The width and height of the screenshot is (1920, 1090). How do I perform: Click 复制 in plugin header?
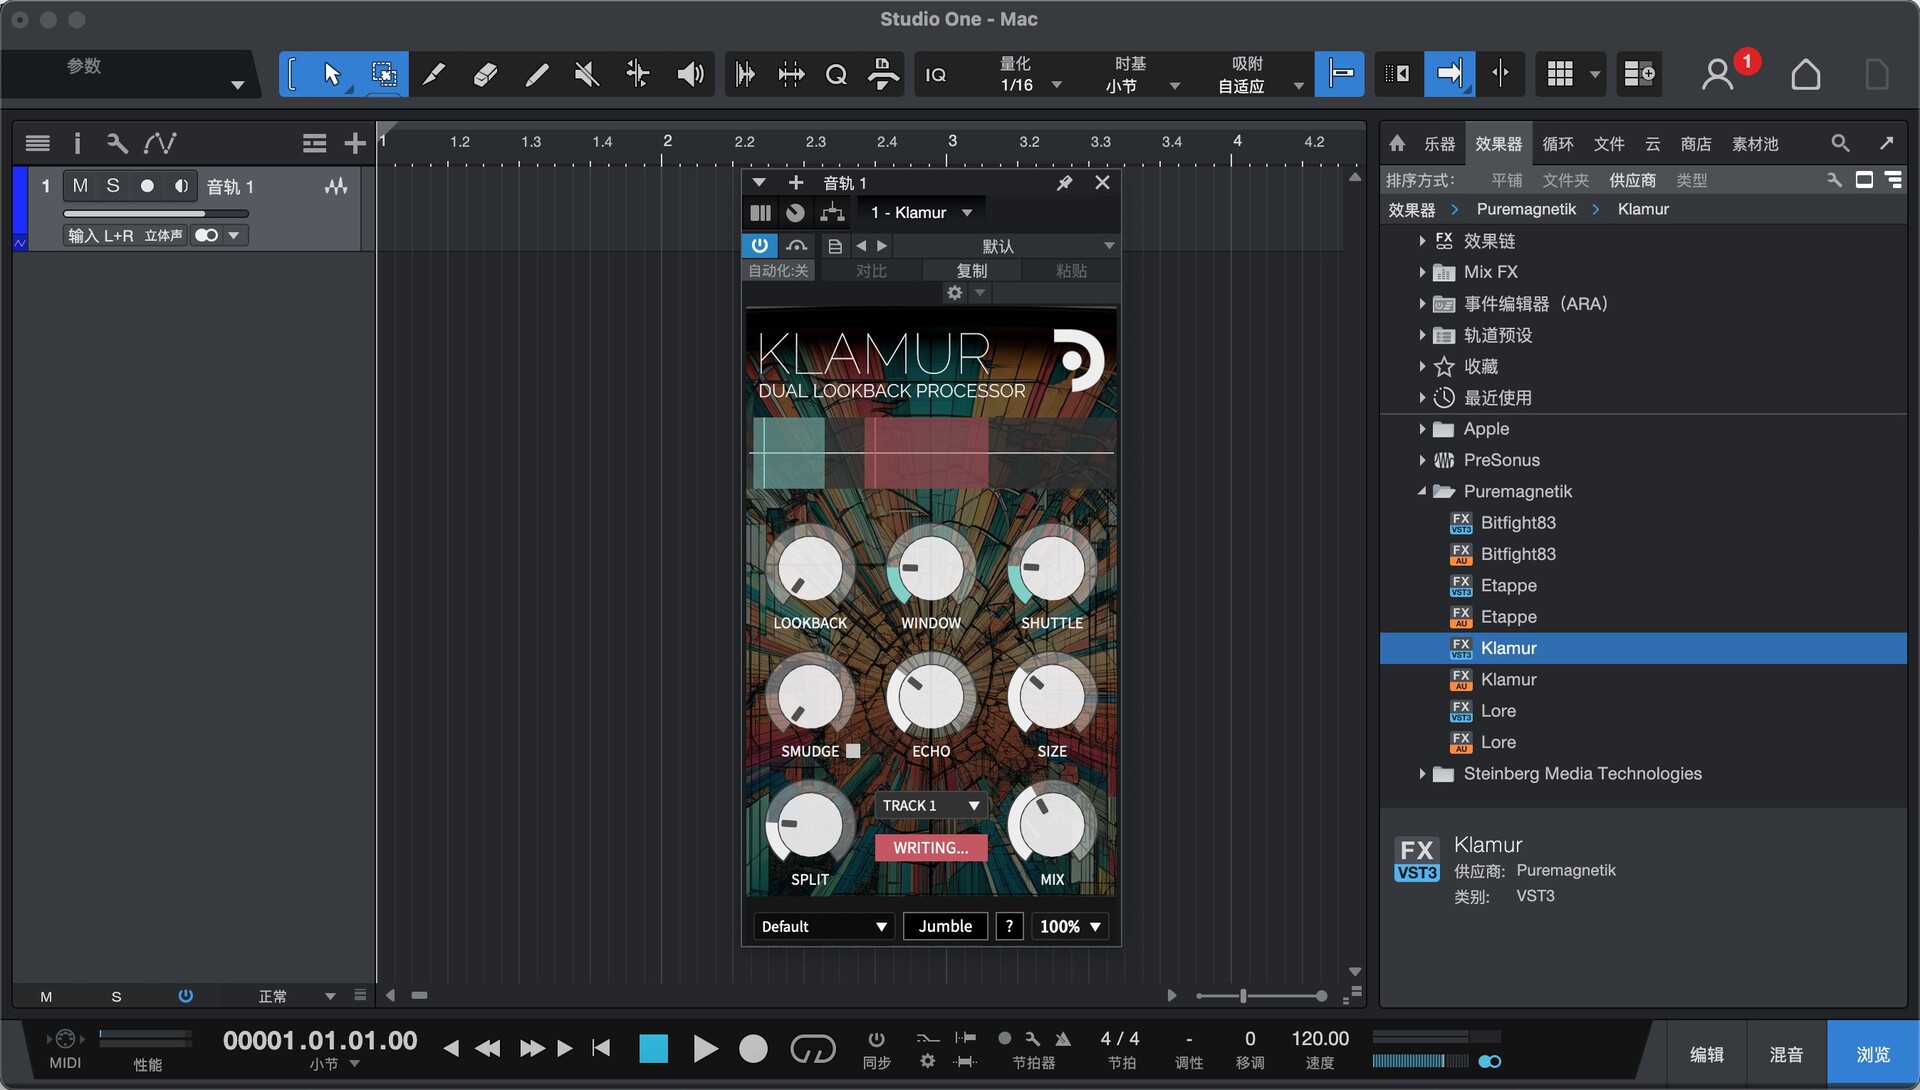coord(971,271)
